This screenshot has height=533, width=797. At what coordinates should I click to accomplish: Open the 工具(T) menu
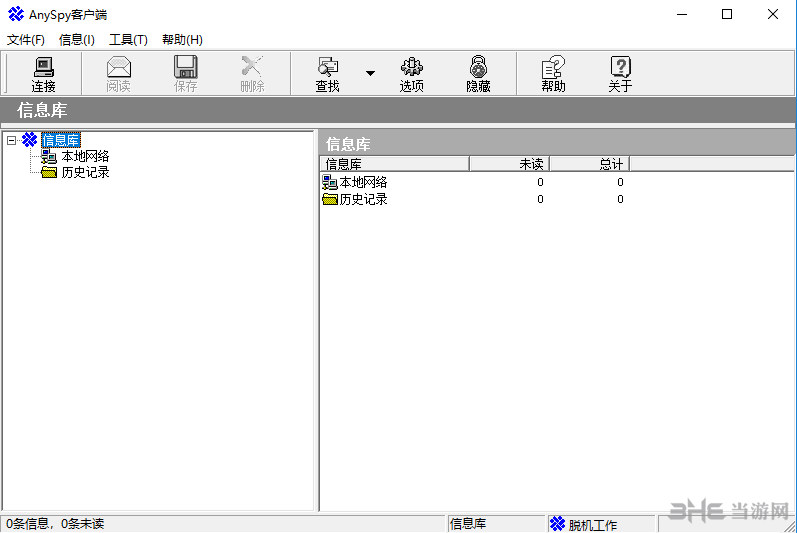(x=128, y=40)
